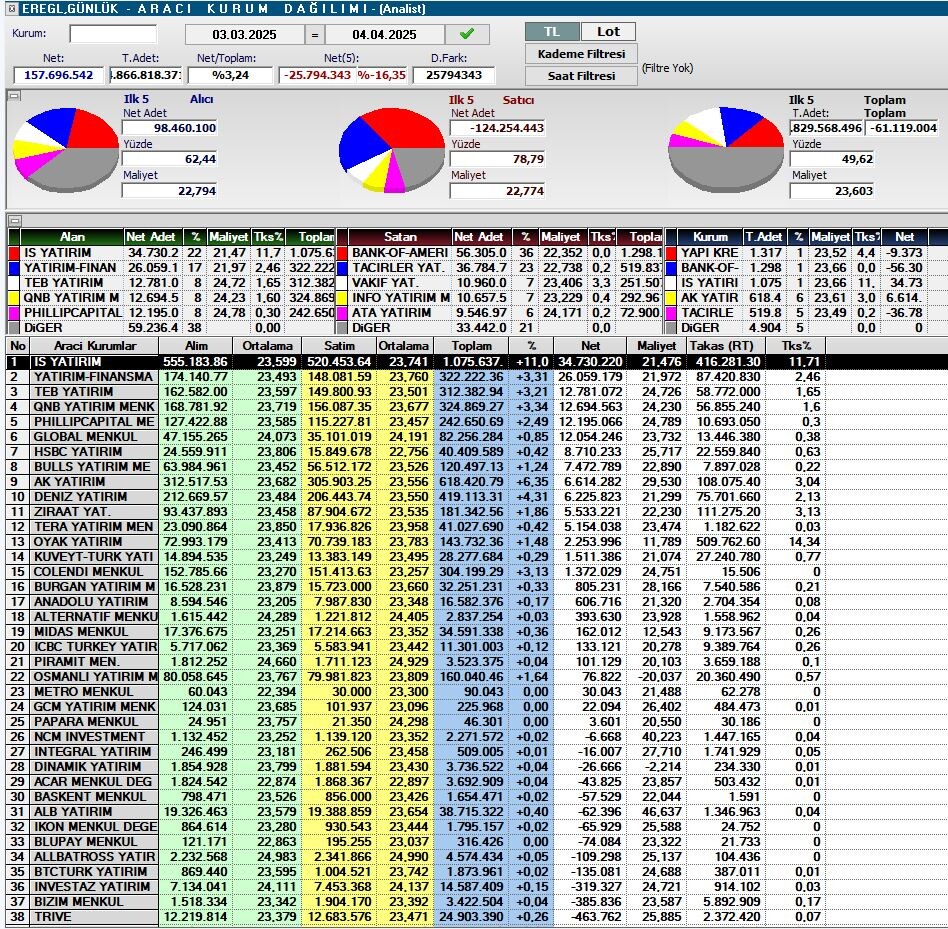
Task: Click the Satıcı Net Adet value -124.254.443
Action: [498, 128]
